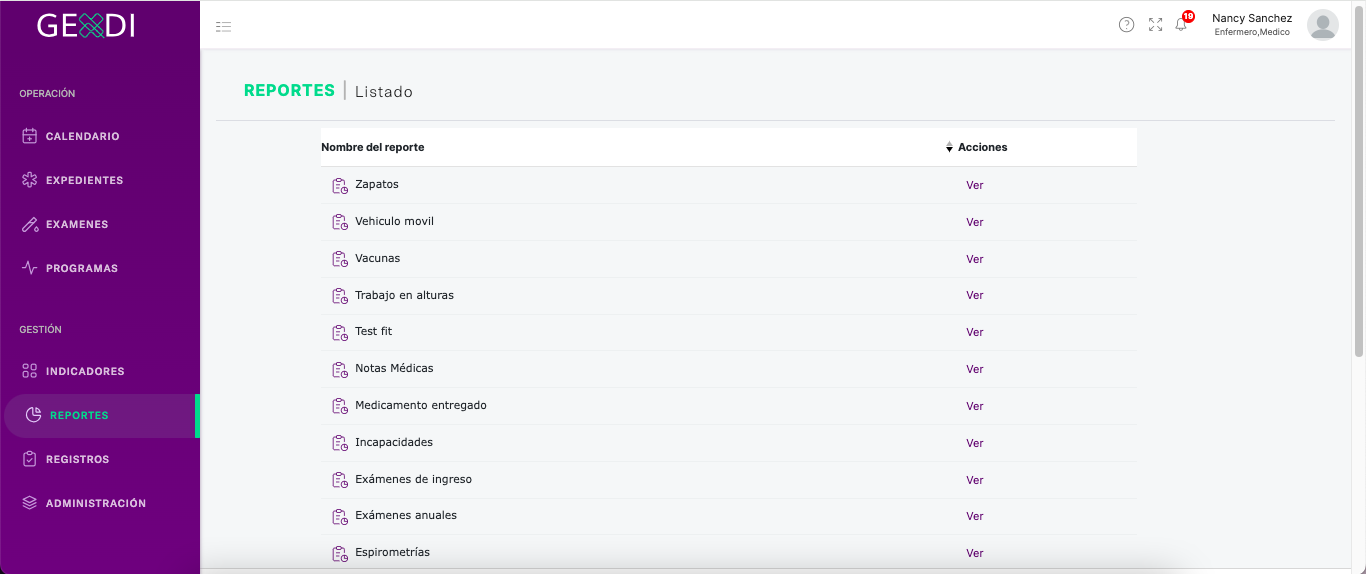Click the page vertical scrollbar
This screenshot has height=574, width=1366.
(x=1359, y=180)
